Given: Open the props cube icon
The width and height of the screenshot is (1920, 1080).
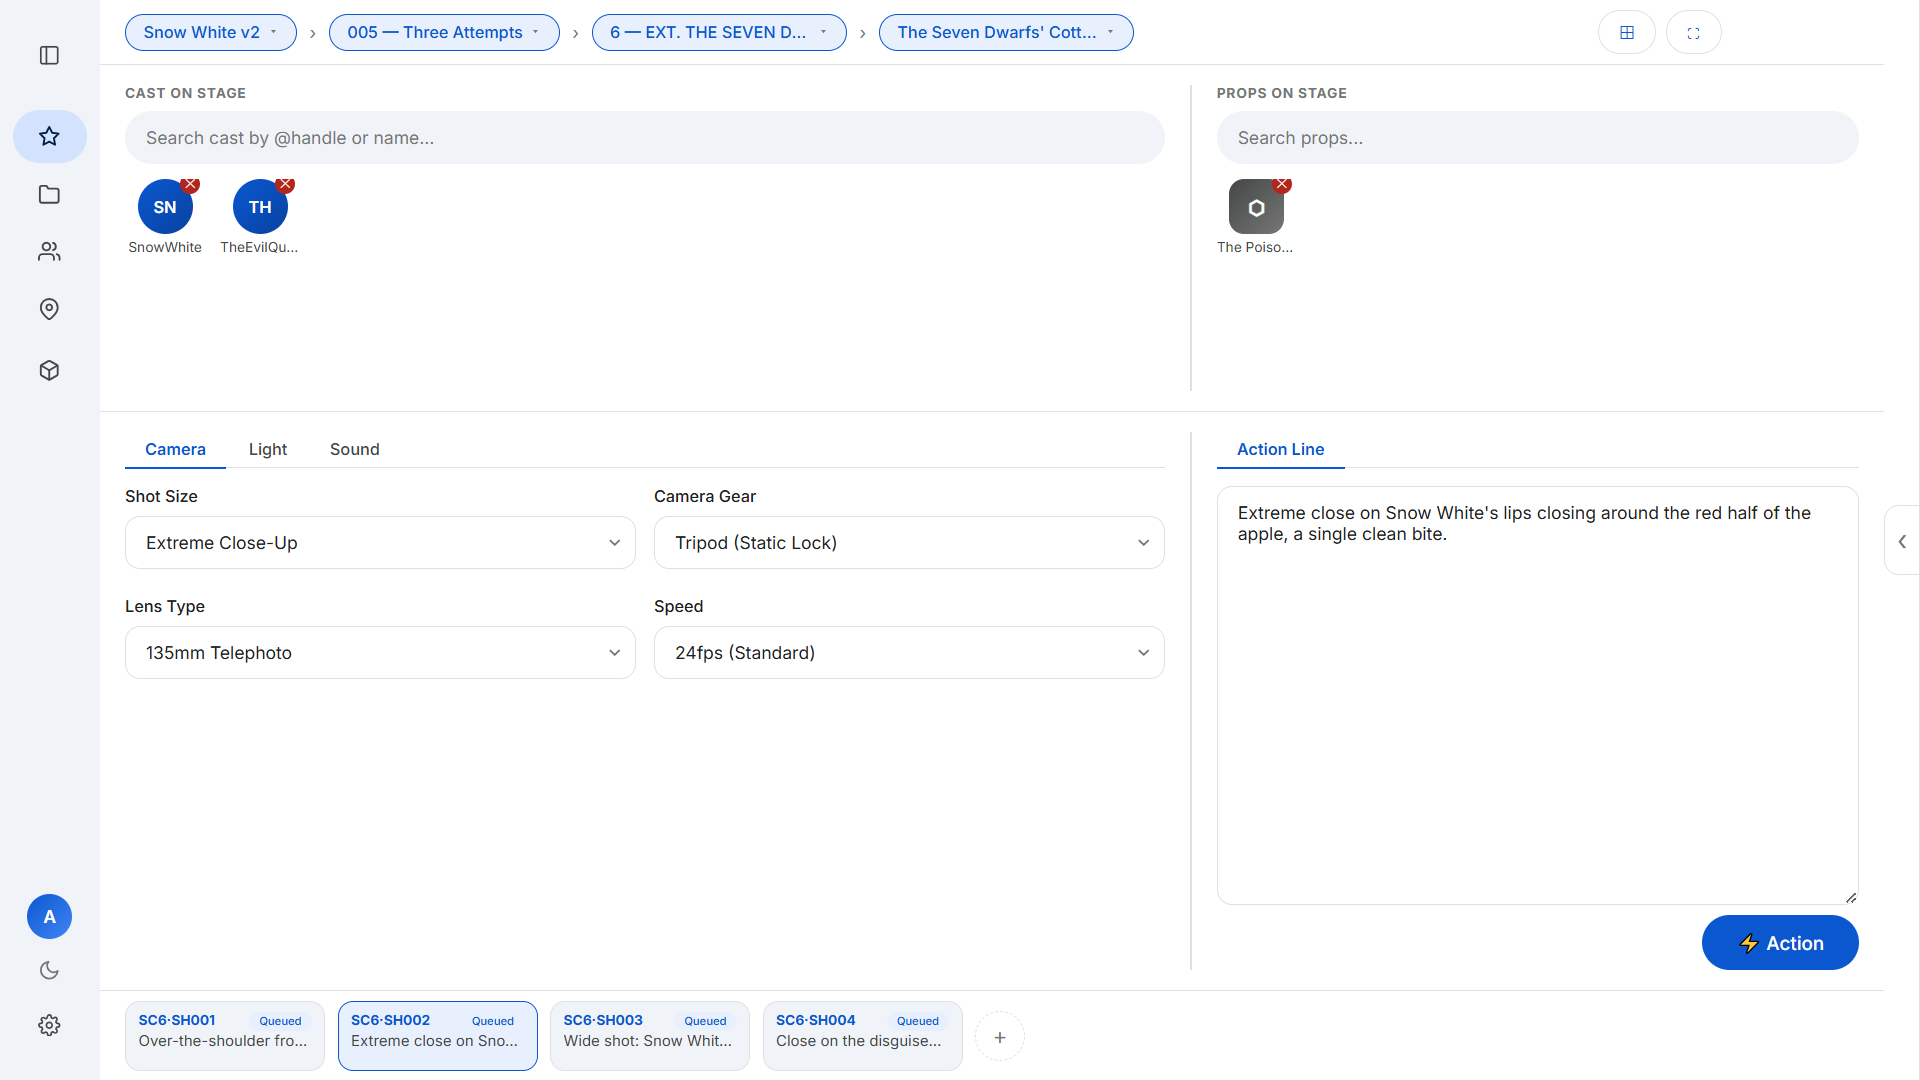Looking at the screenshot, I should [x=49, y=371].
